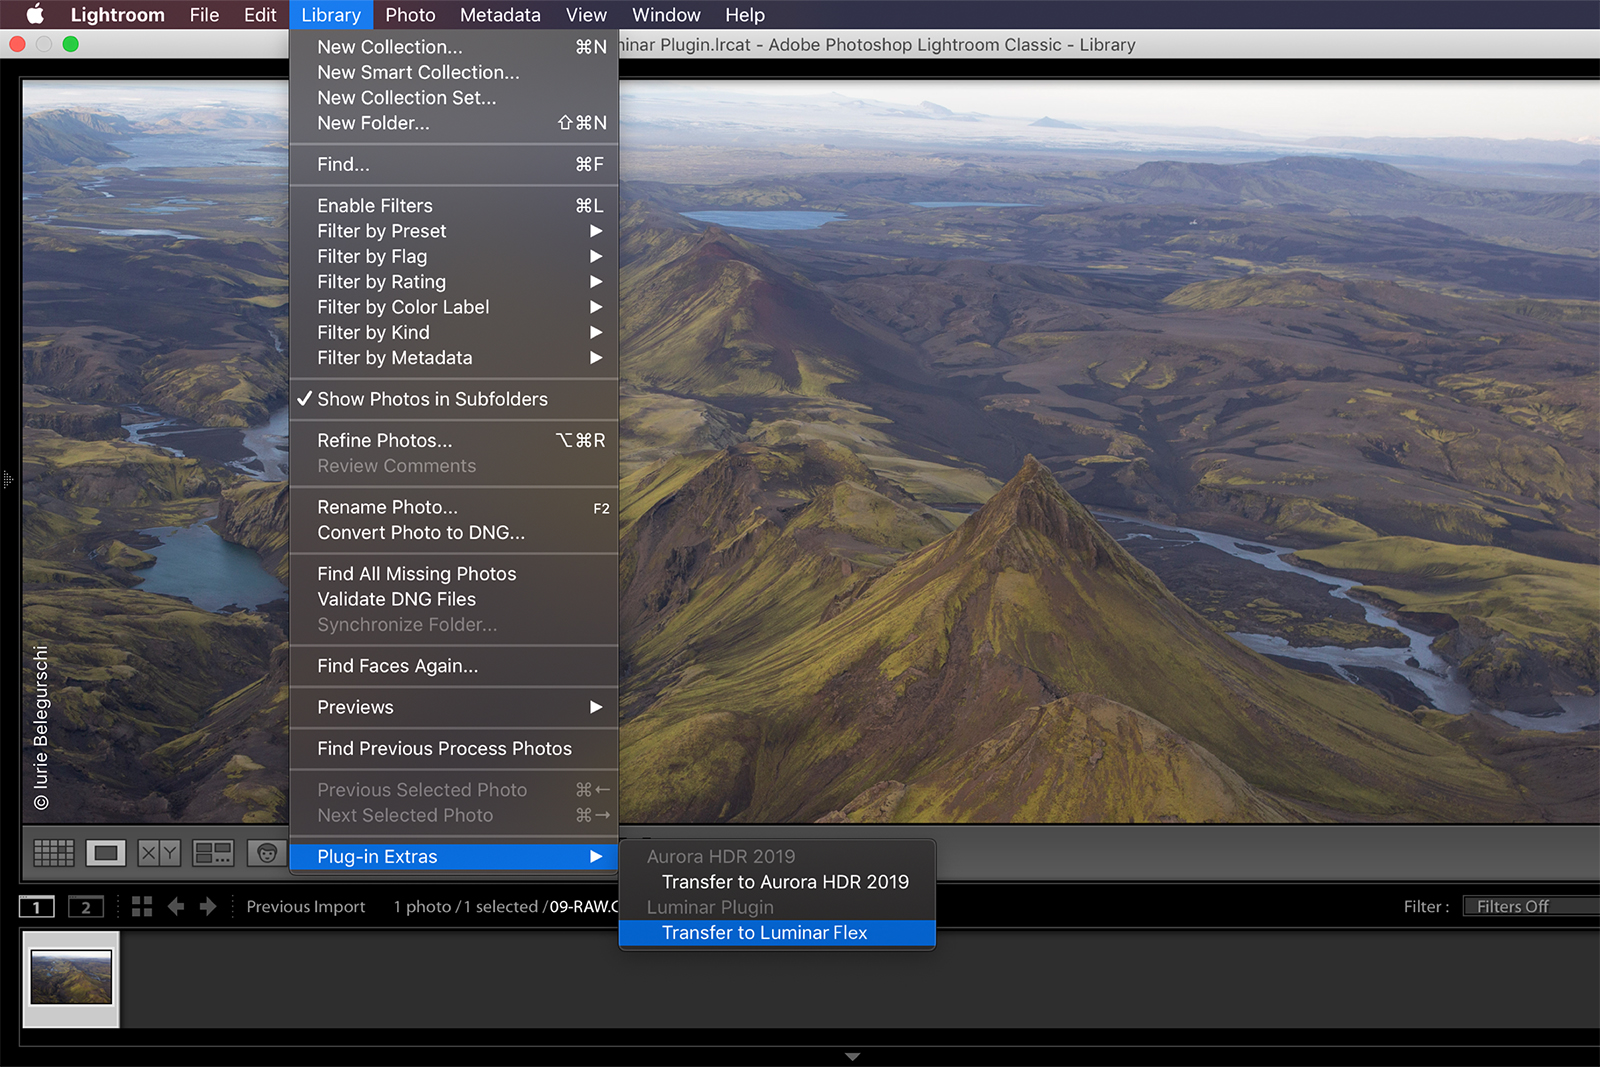Choose Refine Photos...
Image resolution: width=1600 pixels, height=1067 pixels.
[454, 440]
